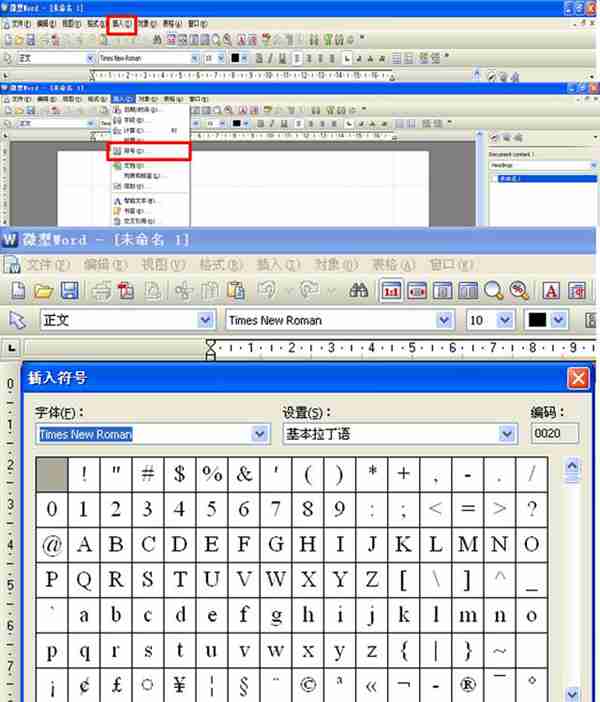The width and height of the screenshot is (600, 702).
Task: Select the & symbol cell
Action: point(244,474)
